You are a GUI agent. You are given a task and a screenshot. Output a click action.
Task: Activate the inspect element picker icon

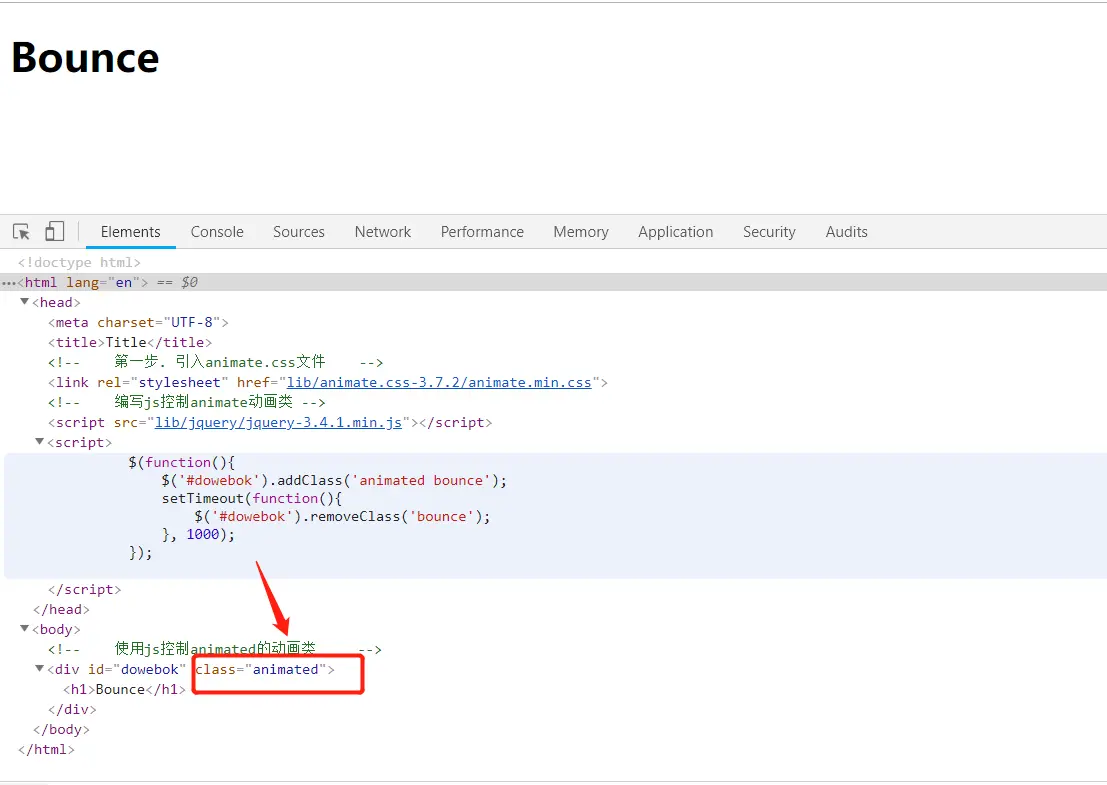tap(21, 232)
